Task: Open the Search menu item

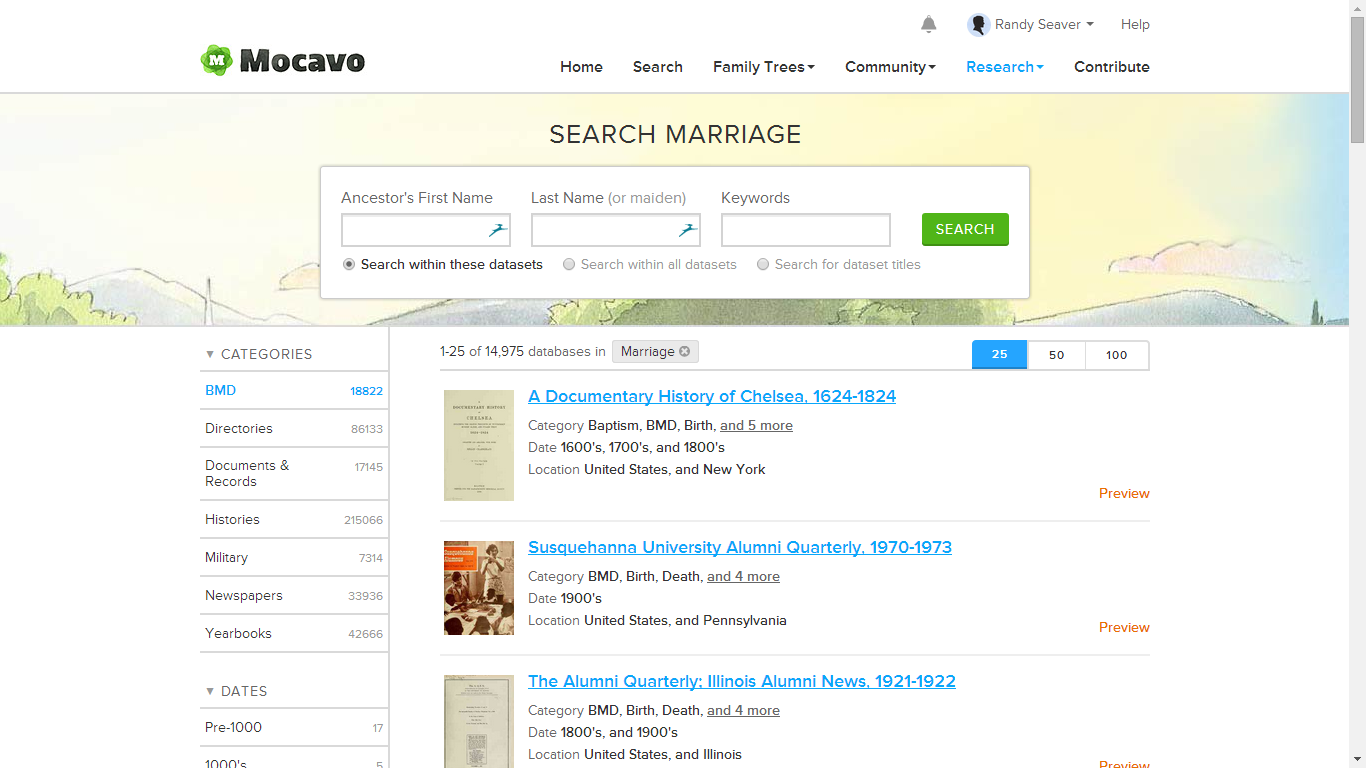Action: [658, 67]
